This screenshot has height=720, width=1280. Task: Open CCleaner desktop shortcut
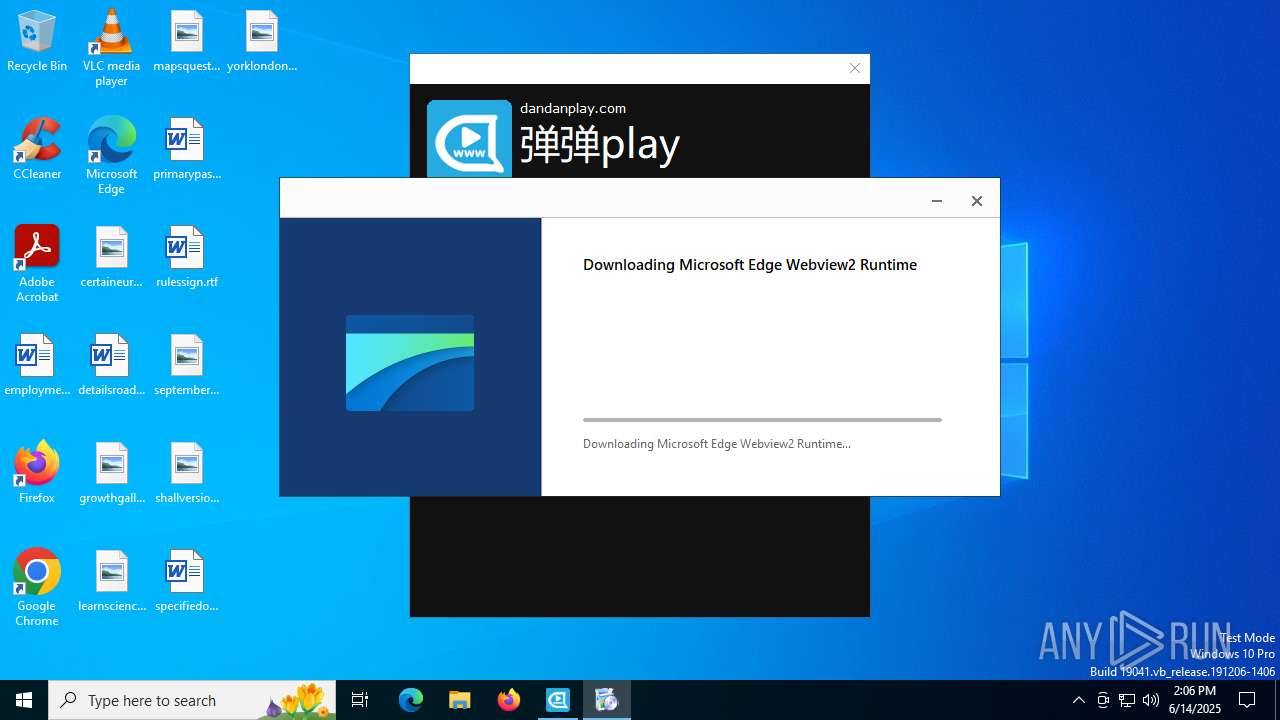coord(37,149)
